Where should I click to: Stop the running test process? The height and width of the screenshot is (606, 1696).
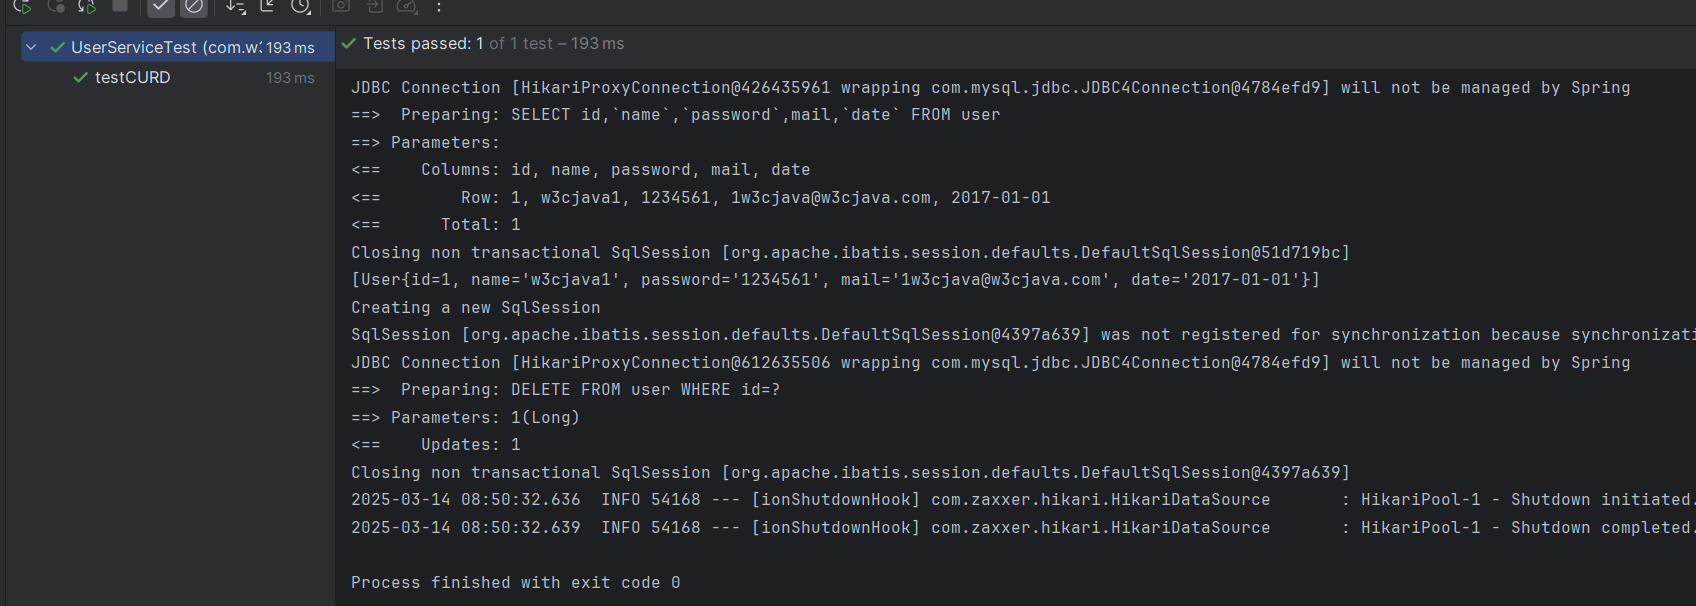(120, 6)
